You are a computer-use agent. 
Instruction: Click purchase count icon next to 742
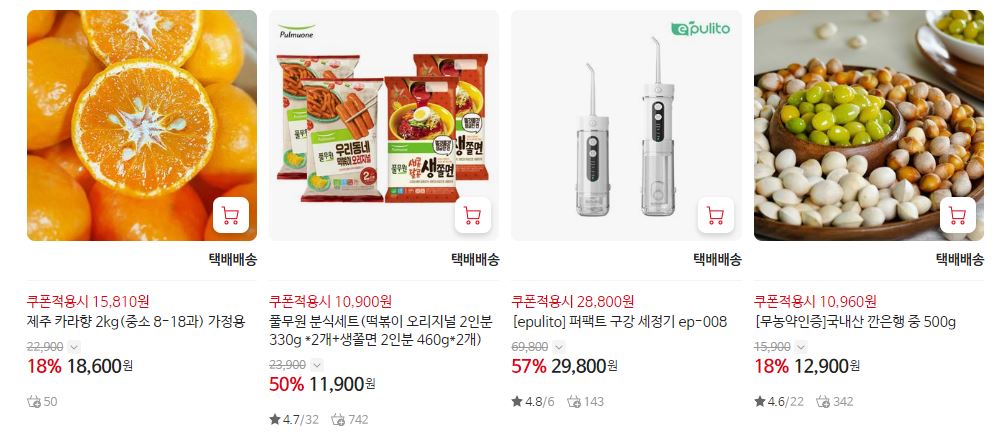click(339, 420)
